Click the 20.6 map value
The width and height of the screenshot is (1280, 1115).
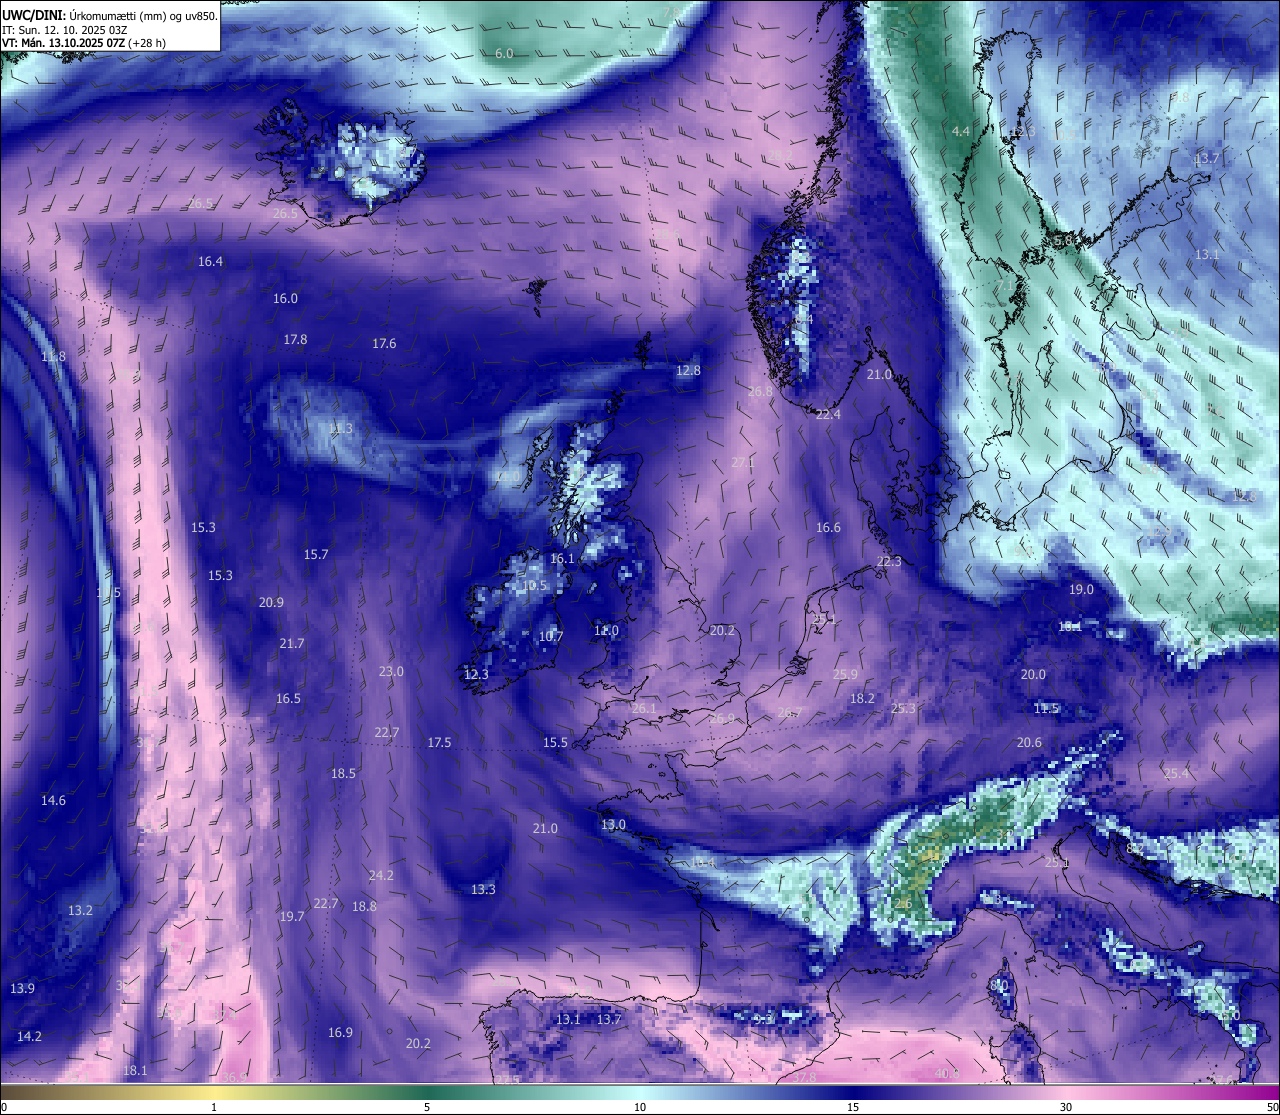[1029, 742]
